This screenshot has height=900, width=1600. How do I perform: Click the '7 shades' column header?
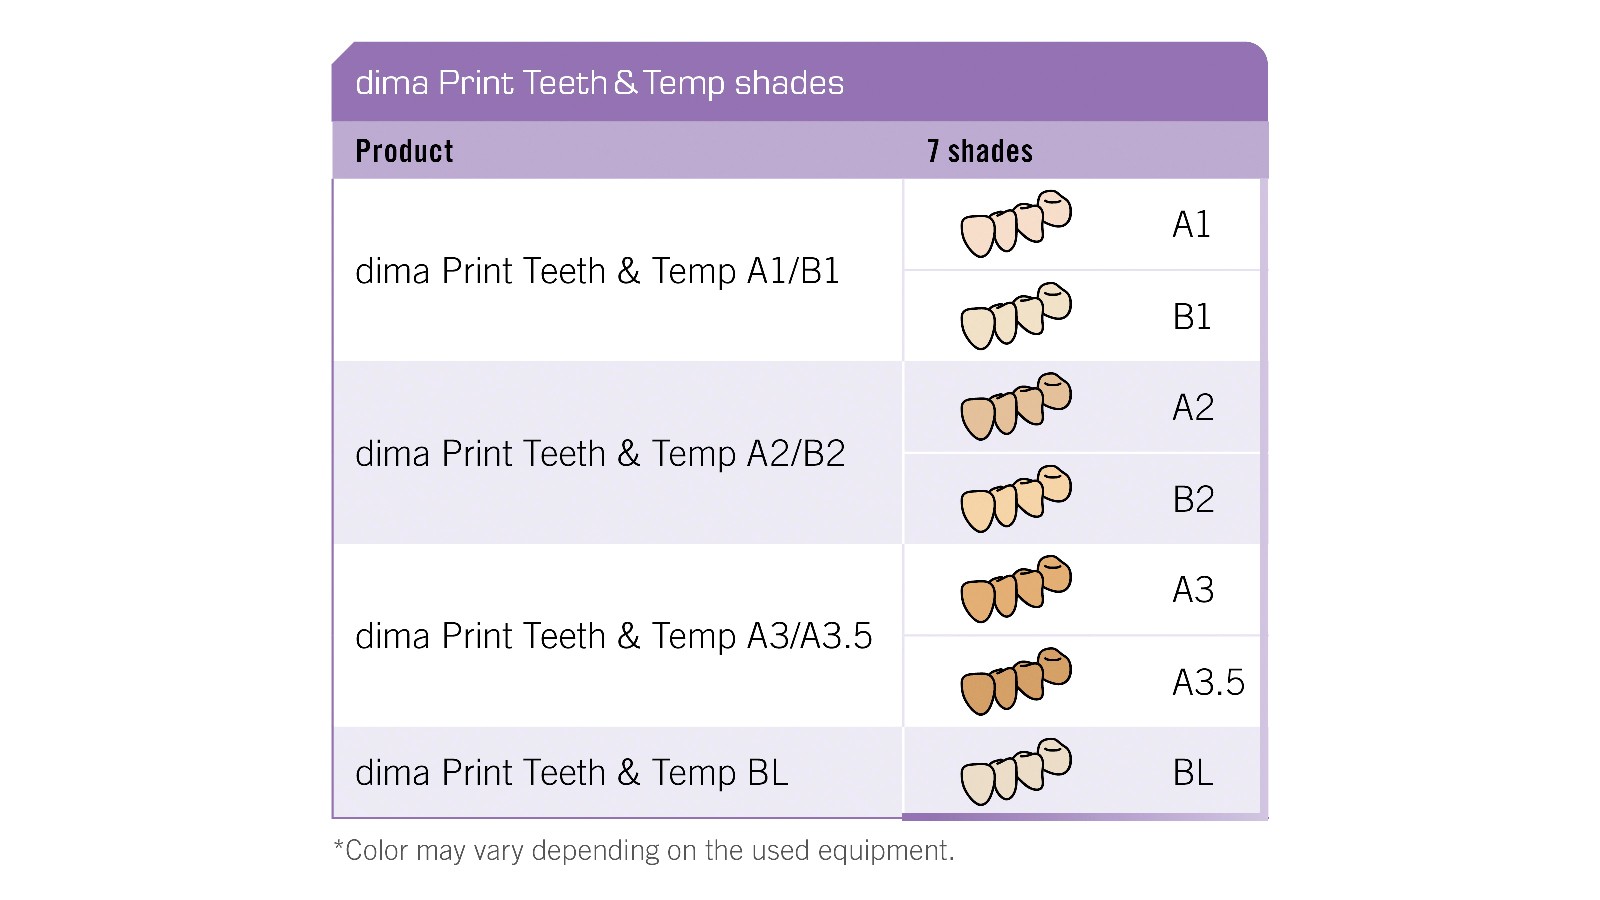[x=979, y=151]
